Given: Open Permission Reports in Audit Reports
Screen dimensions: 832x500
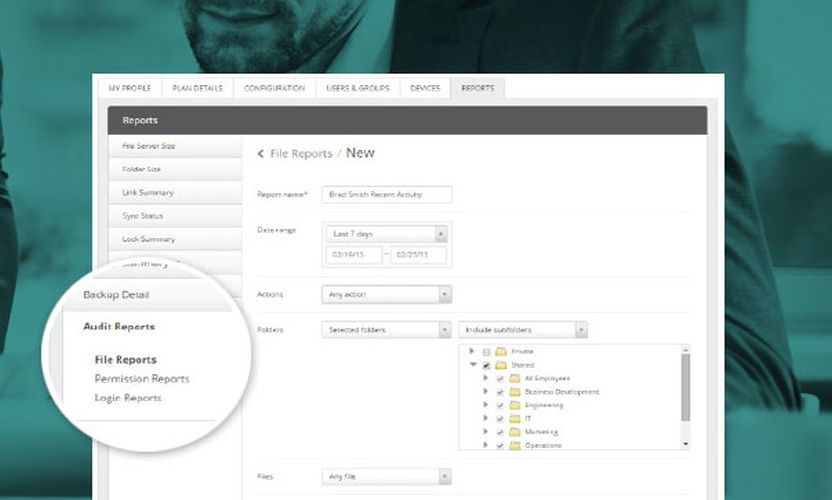Looking at the screenshot, I should (142, 379).
